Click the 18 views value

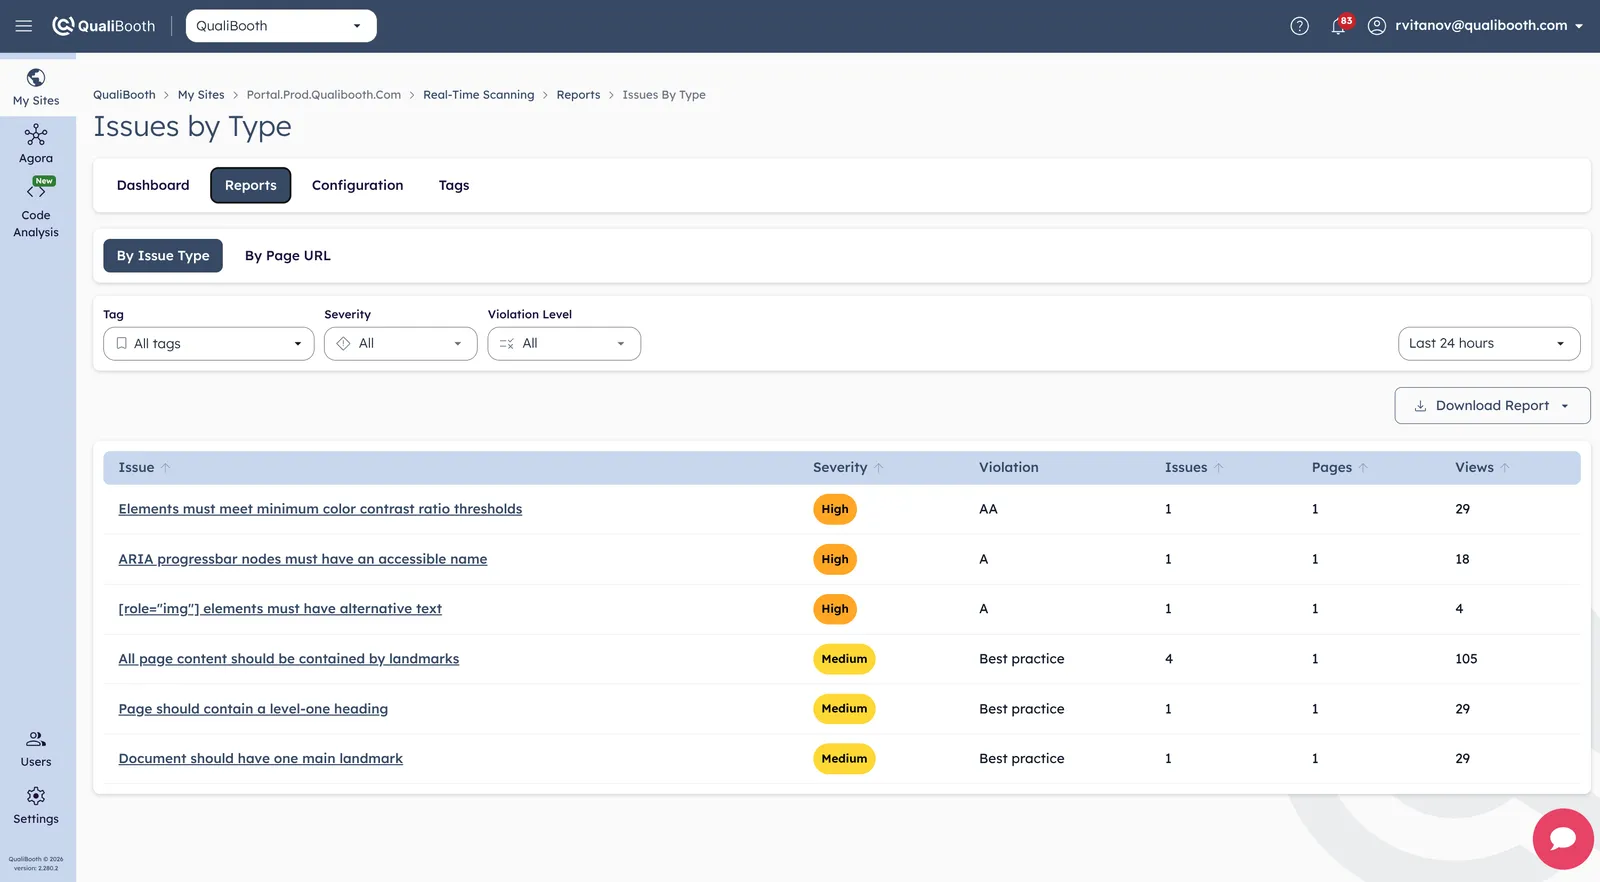pyautogui.click(x=1462, y=559)
